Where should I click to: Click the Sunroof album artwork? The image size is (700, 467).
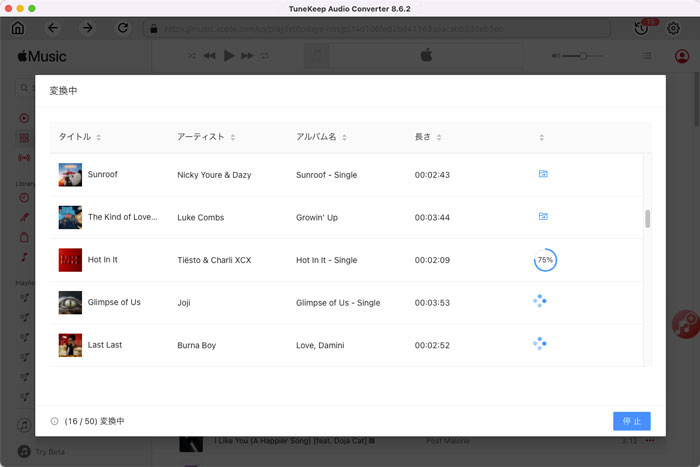point(70,175)
